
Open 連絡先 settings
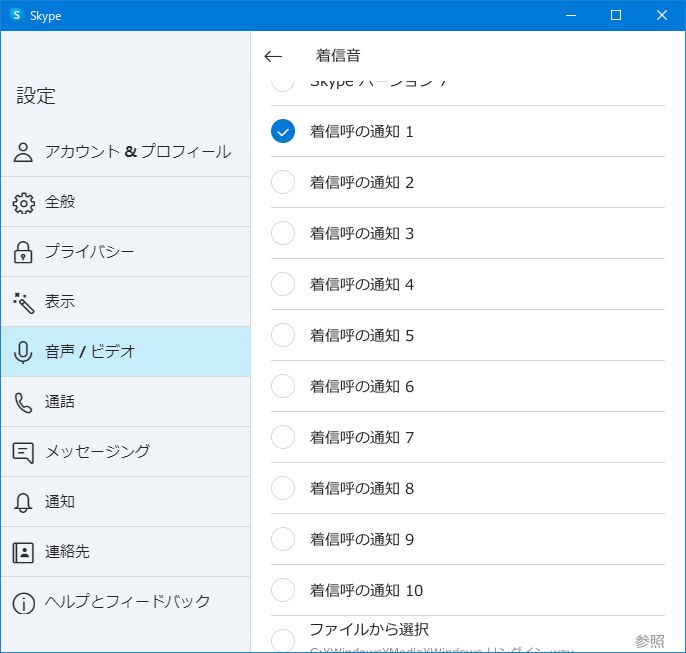click(126, 551)
